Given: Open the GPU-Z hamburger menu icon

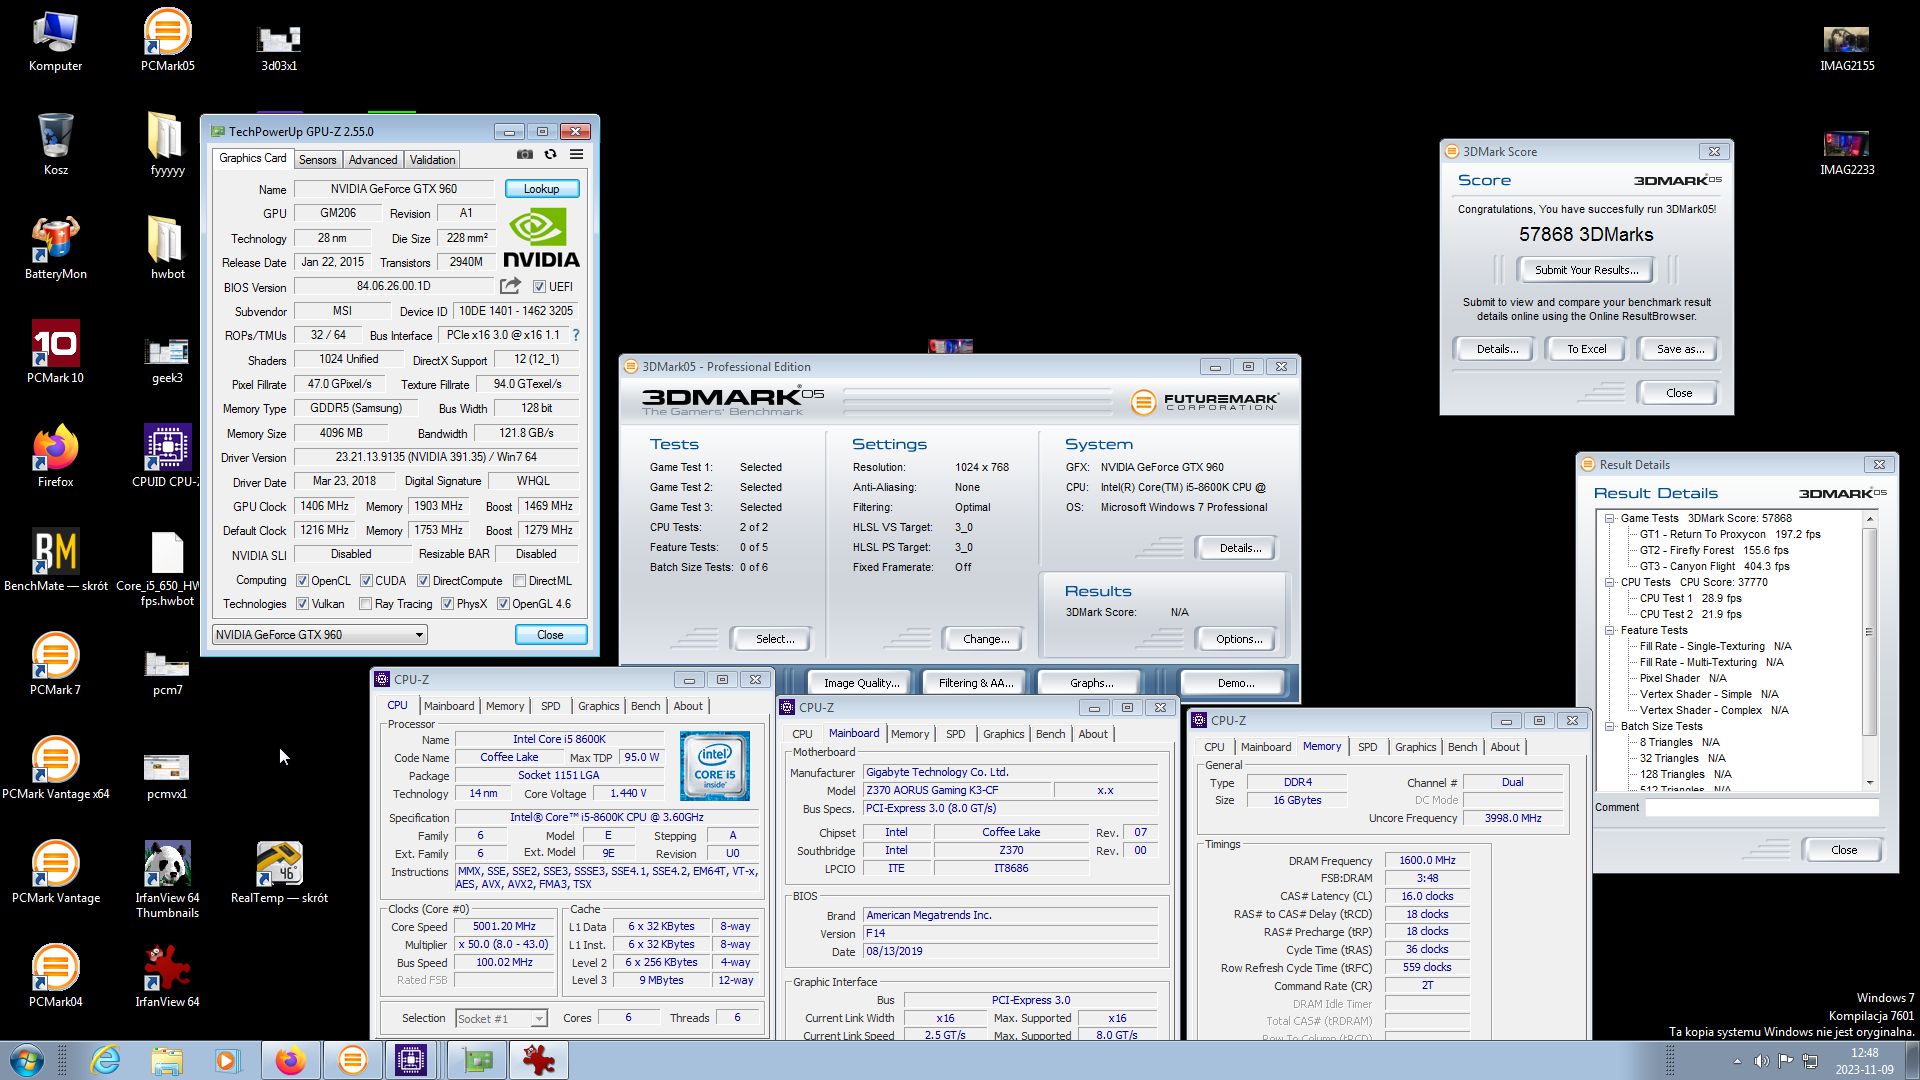Looking at the screenshot, I should (576, 154).
